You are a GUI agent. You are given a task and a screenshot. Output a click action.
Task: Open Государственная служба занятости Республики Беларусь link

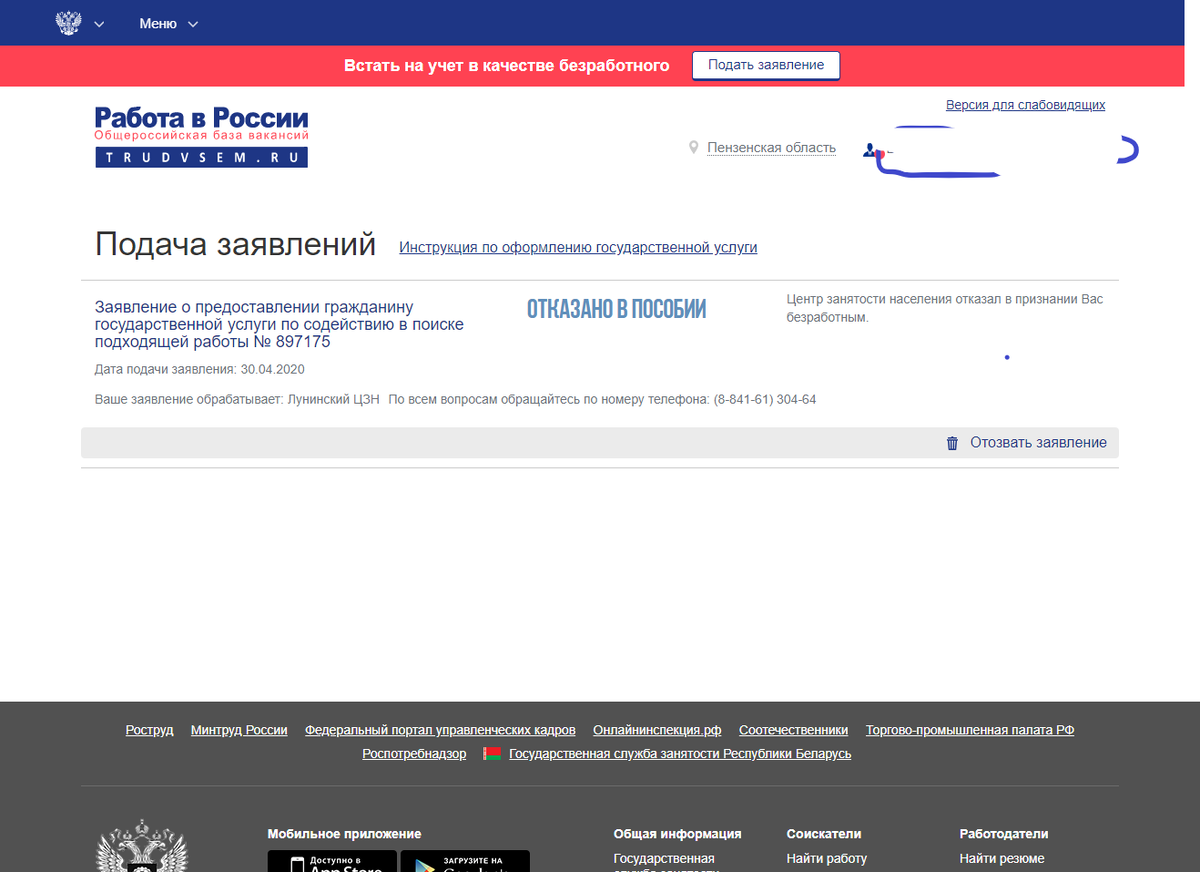click(680, 754)
